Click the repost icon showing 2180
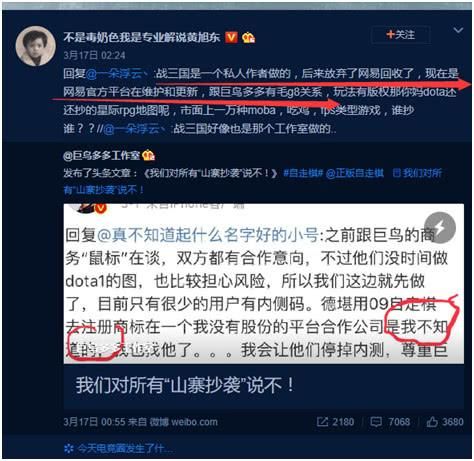This screenshot has height=461, width=474. tap(322, 422)
